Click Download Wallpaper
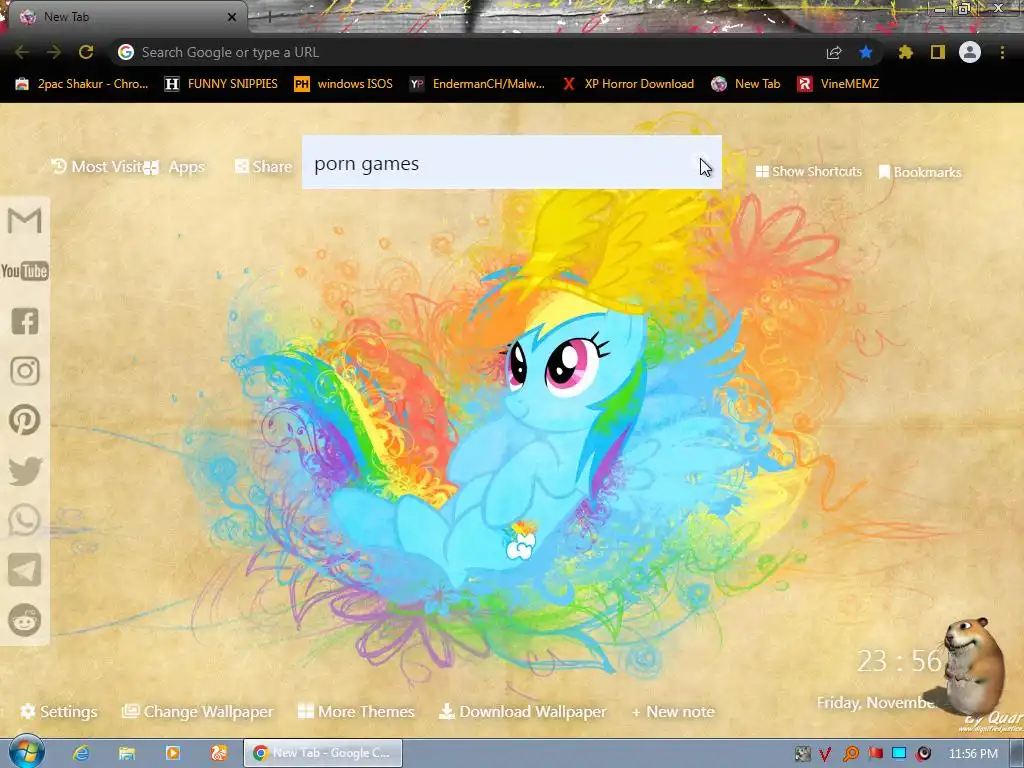1024x768 pixels. click(522, 712)
